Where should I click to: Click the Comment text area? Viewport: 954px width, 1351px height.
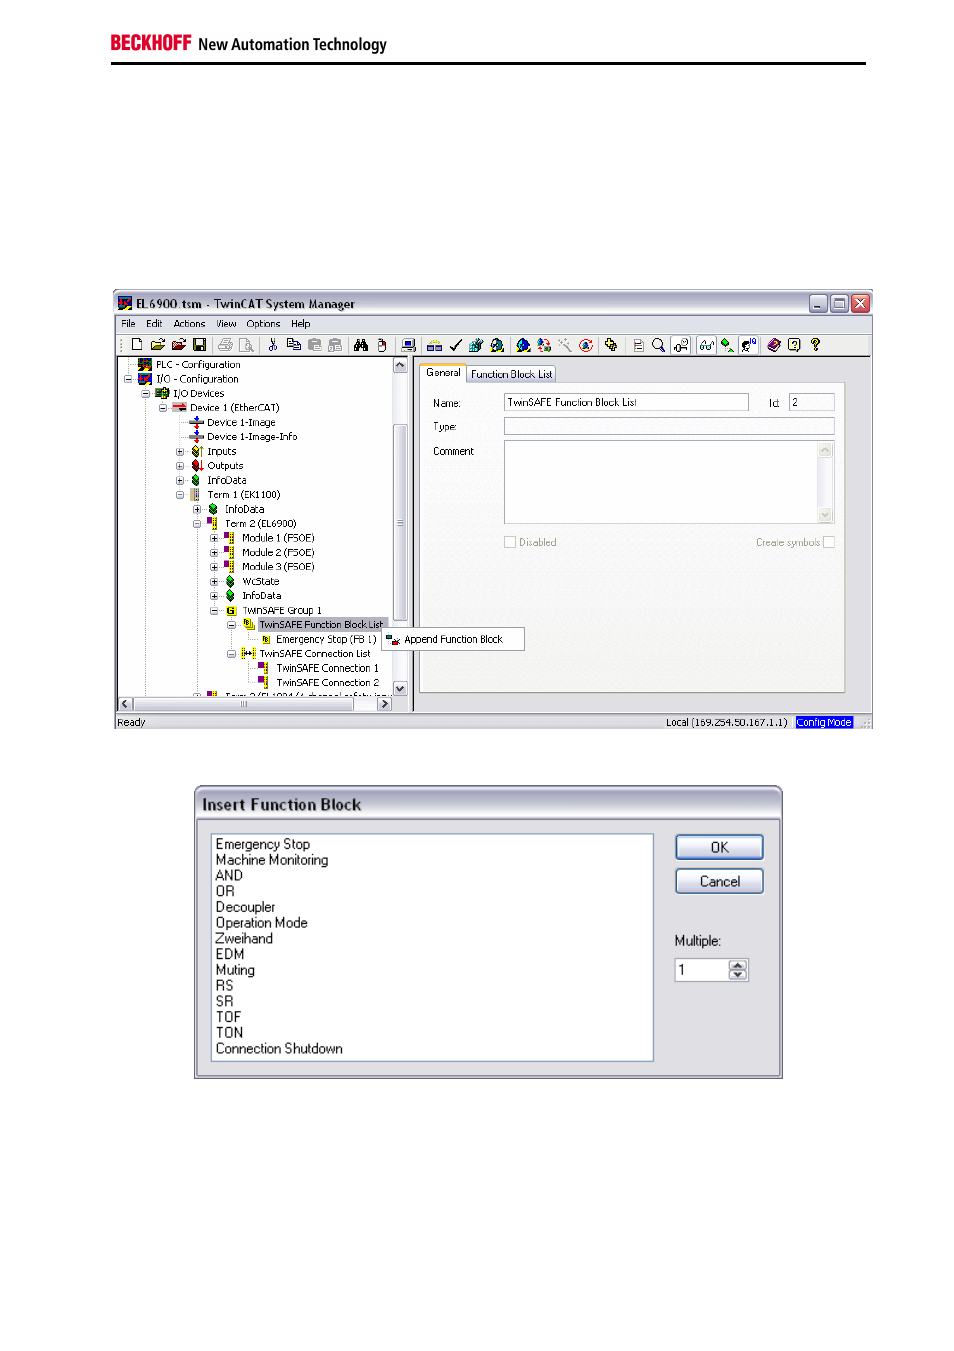point(668,482)
